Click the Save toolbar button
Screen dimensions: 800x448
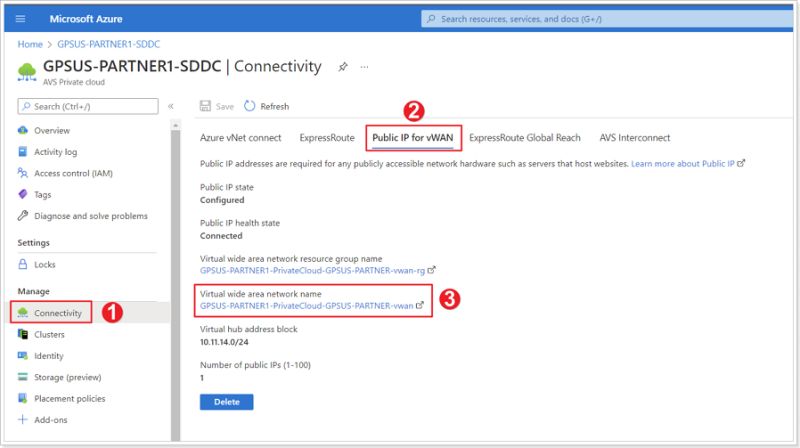[217, 106]
